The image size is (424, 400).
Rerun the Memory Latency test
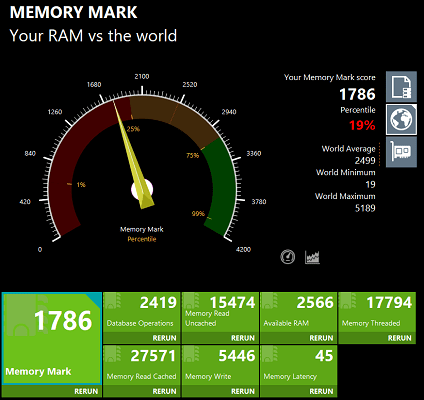tap(321, 391)
